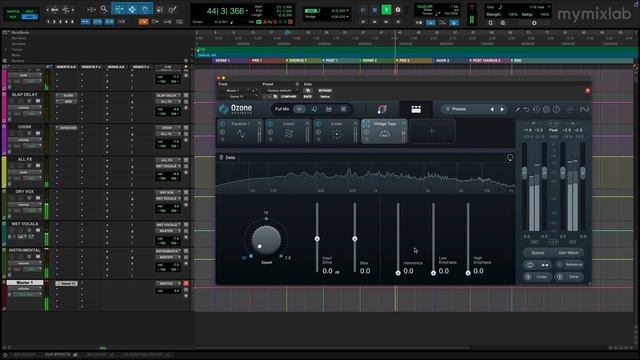640x360 pixels.
Task: Select the vocal focus icon next to Full Mix
Action: [x=314, y=109]
